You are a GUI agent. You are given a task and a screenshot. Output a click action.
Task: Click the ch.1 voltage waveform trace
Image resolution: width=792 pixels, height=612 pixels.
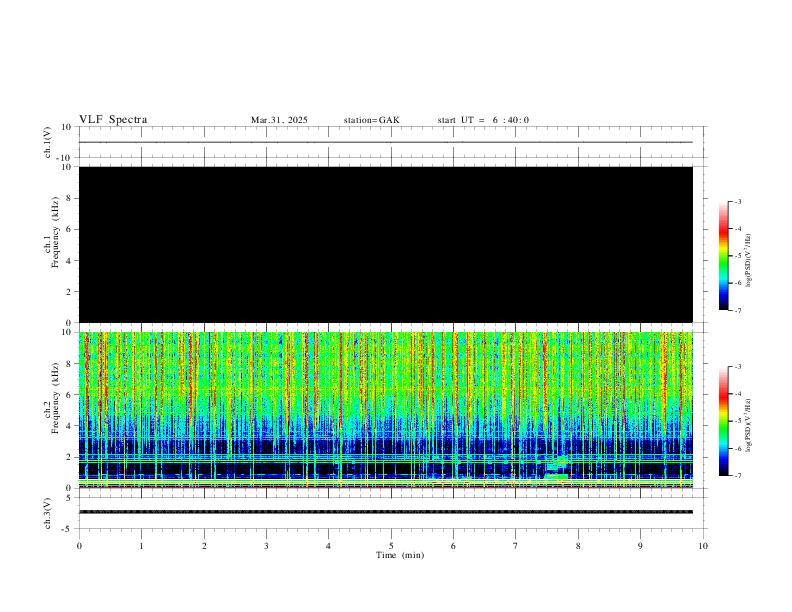point(386,142)
